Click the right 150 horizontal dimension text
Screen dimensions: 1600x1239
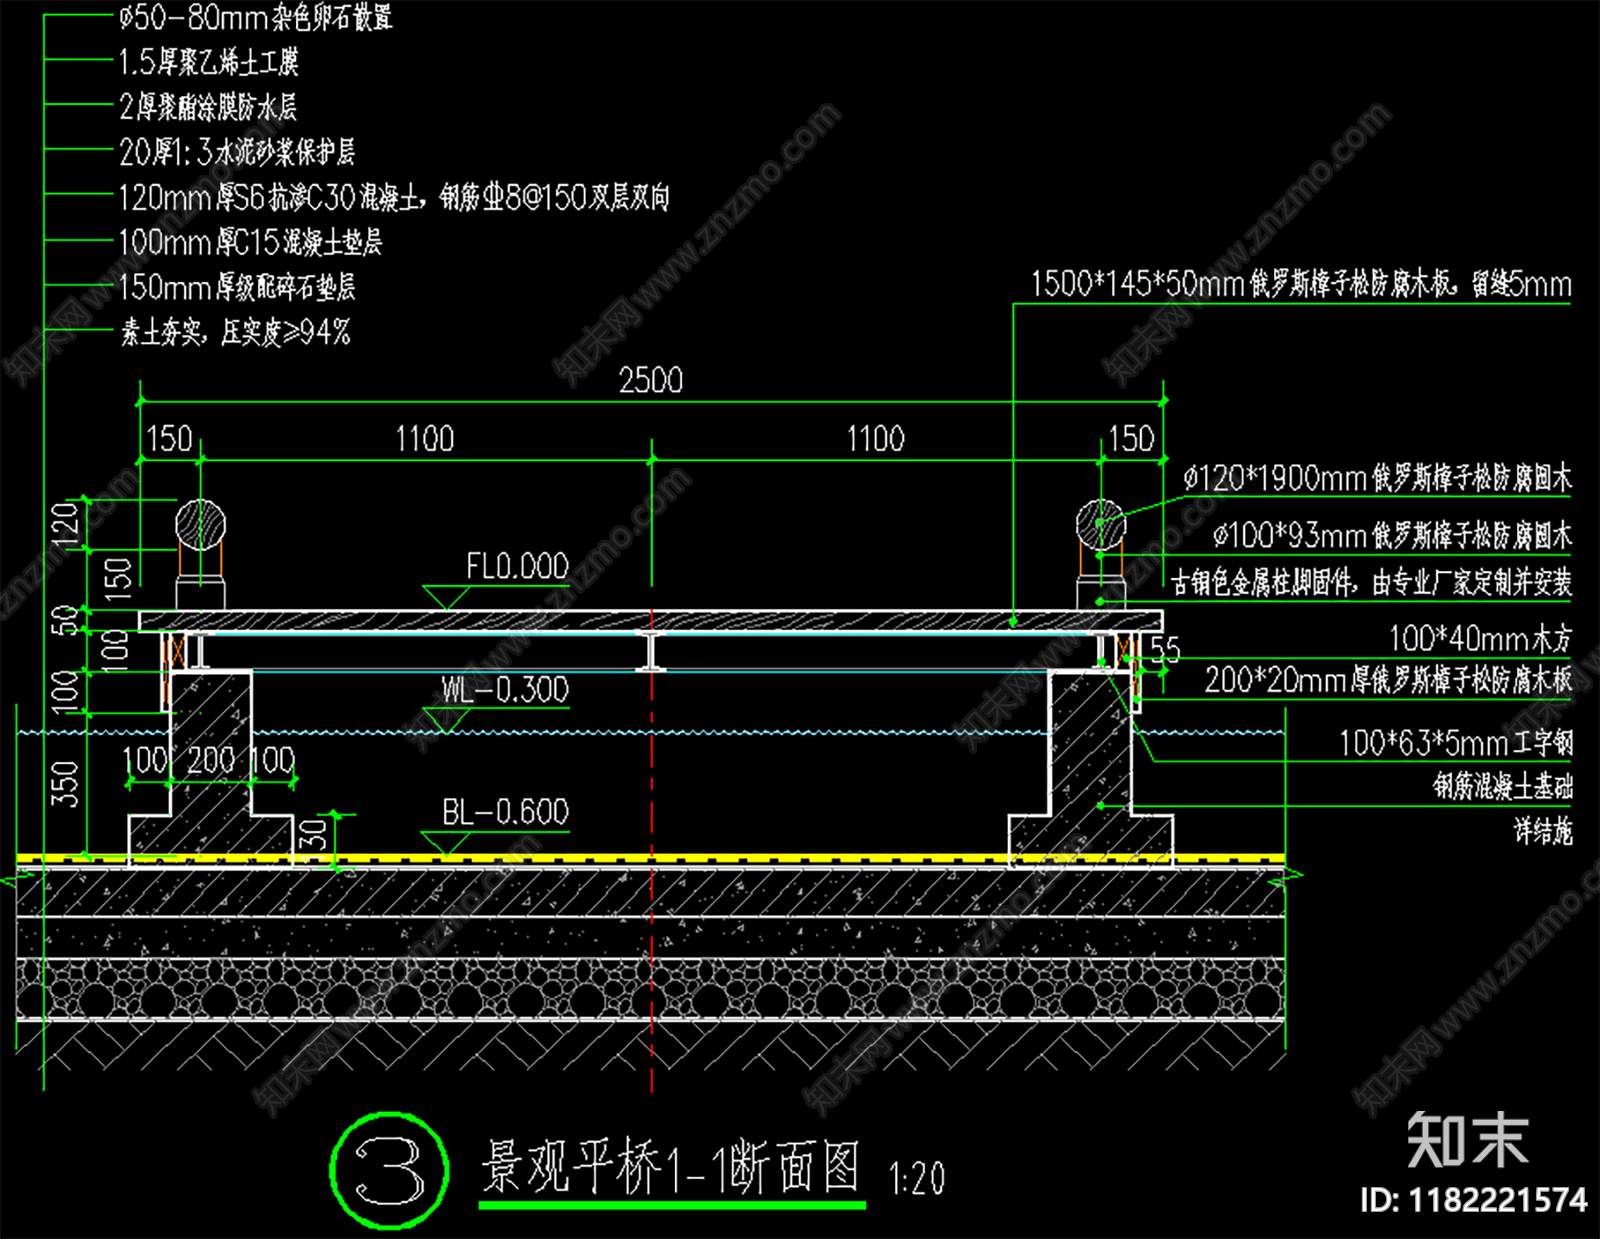pos(1131,439)
